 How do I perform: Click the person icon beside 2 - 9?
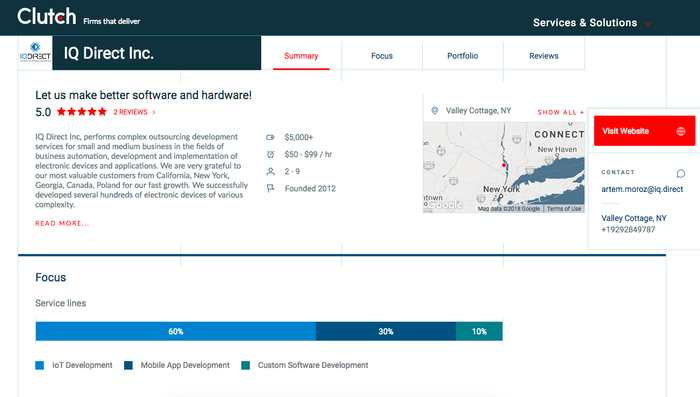(x=271, y=171)
